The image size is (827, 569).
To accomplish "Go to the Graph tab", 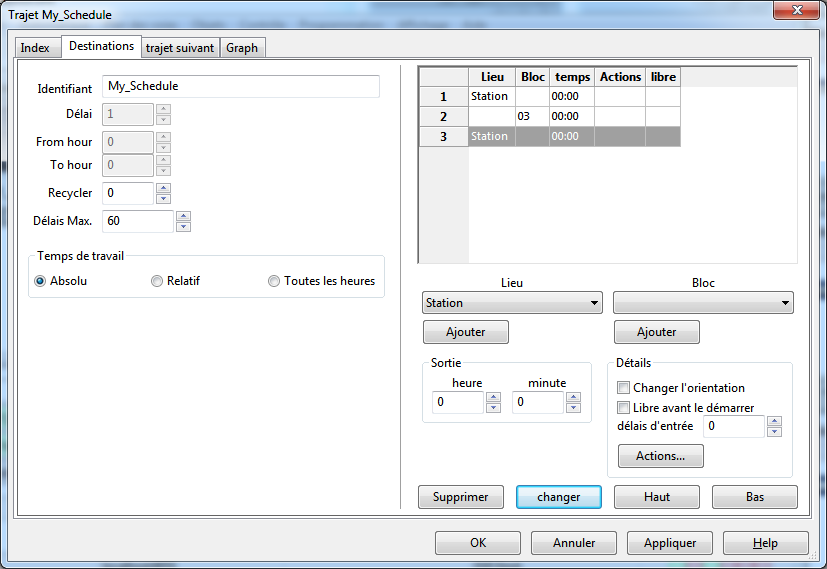I will click(x=242, y=48).
